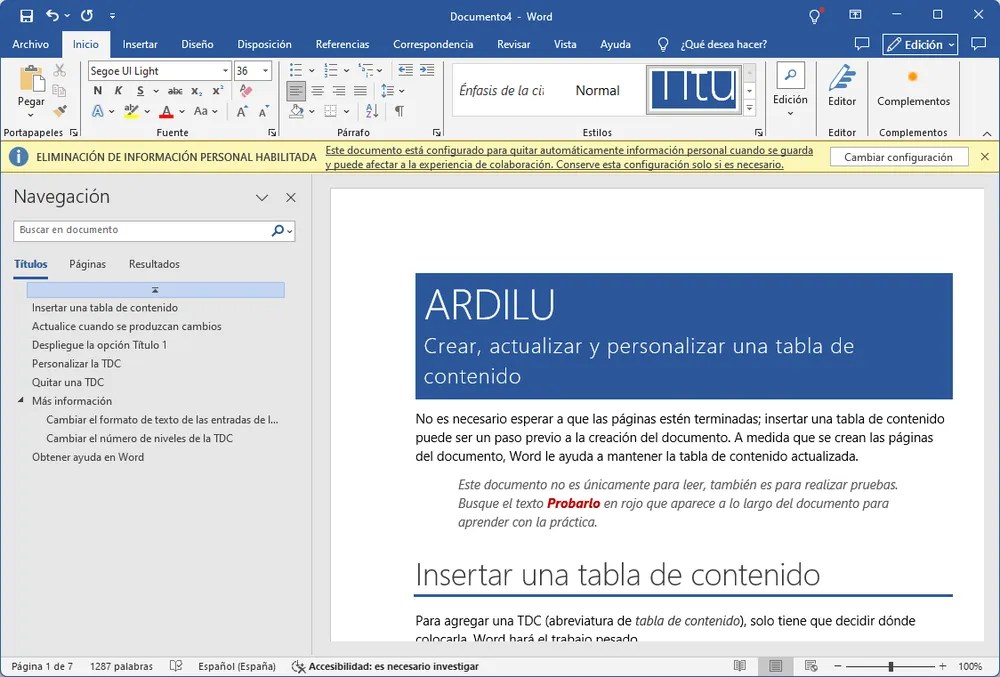Collapse the Más información heading
The image size is (1000, 677).
coord(20,400)
